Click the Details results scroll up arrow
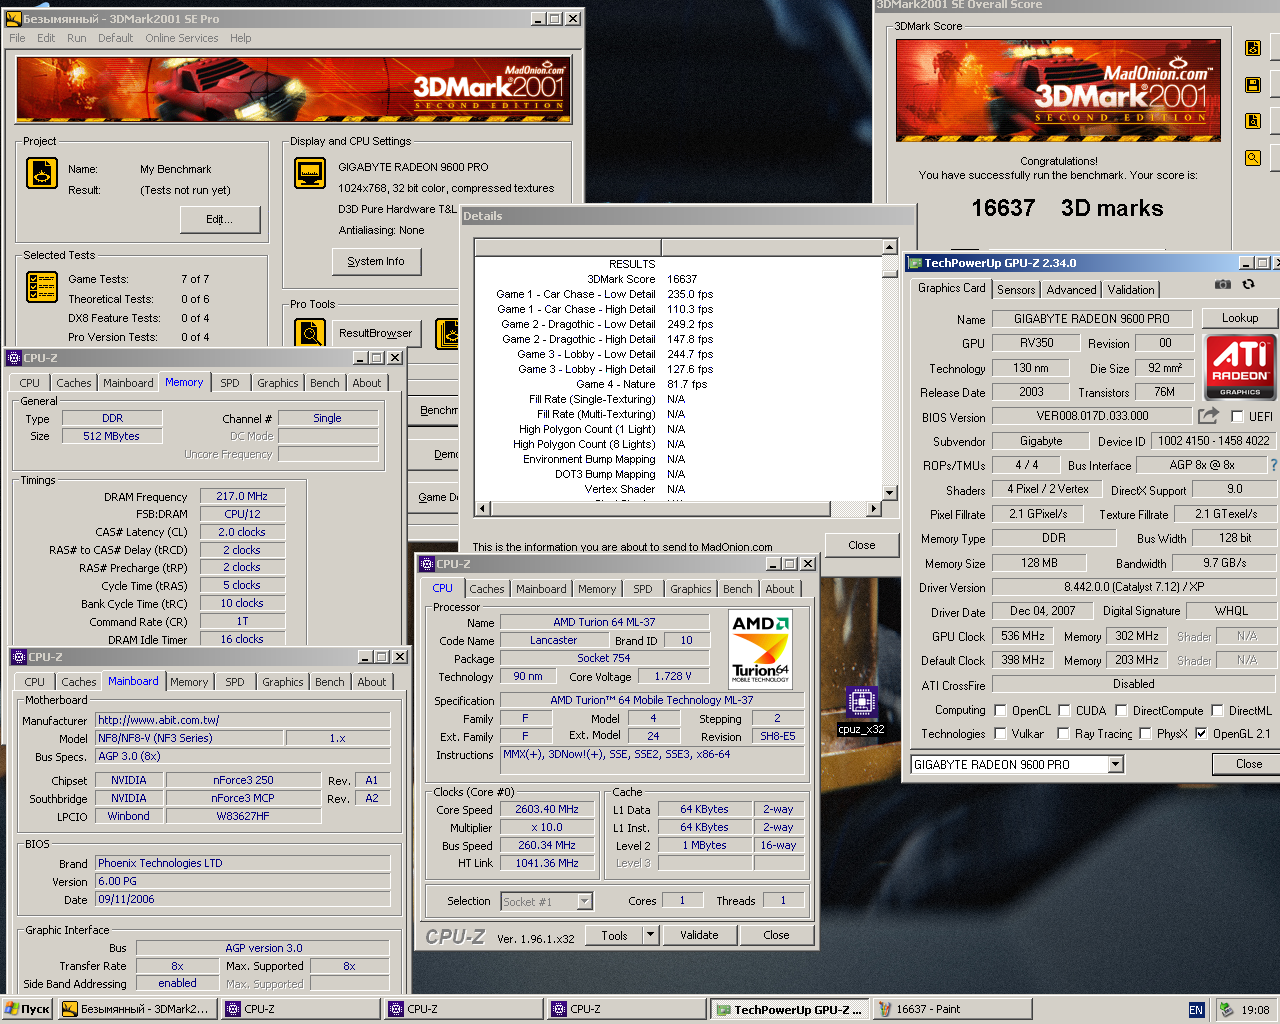 890,247
